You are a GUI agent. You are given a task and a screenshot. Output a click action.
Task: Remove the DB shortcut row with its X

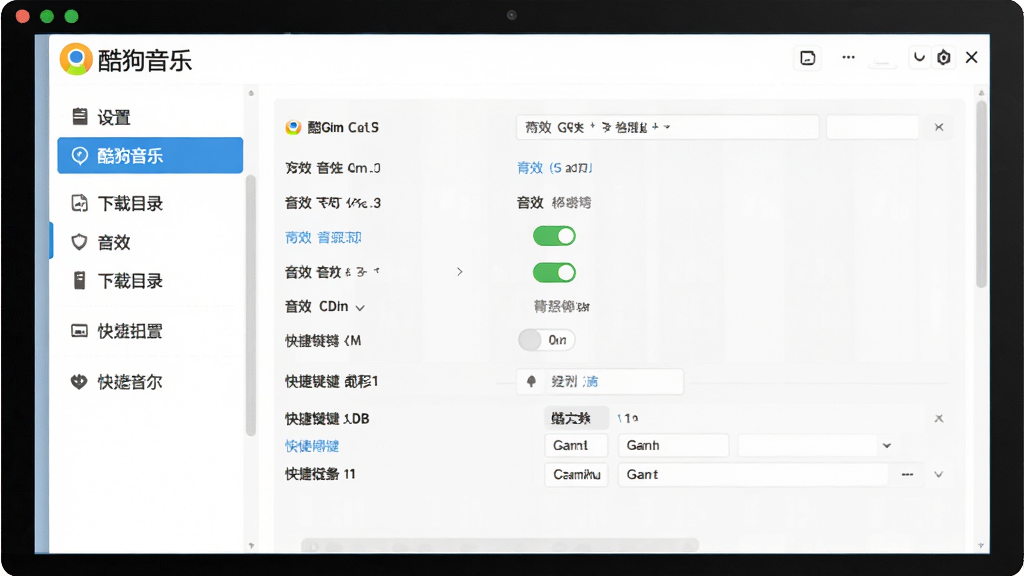pyautogui.click(x=938, y=419)
